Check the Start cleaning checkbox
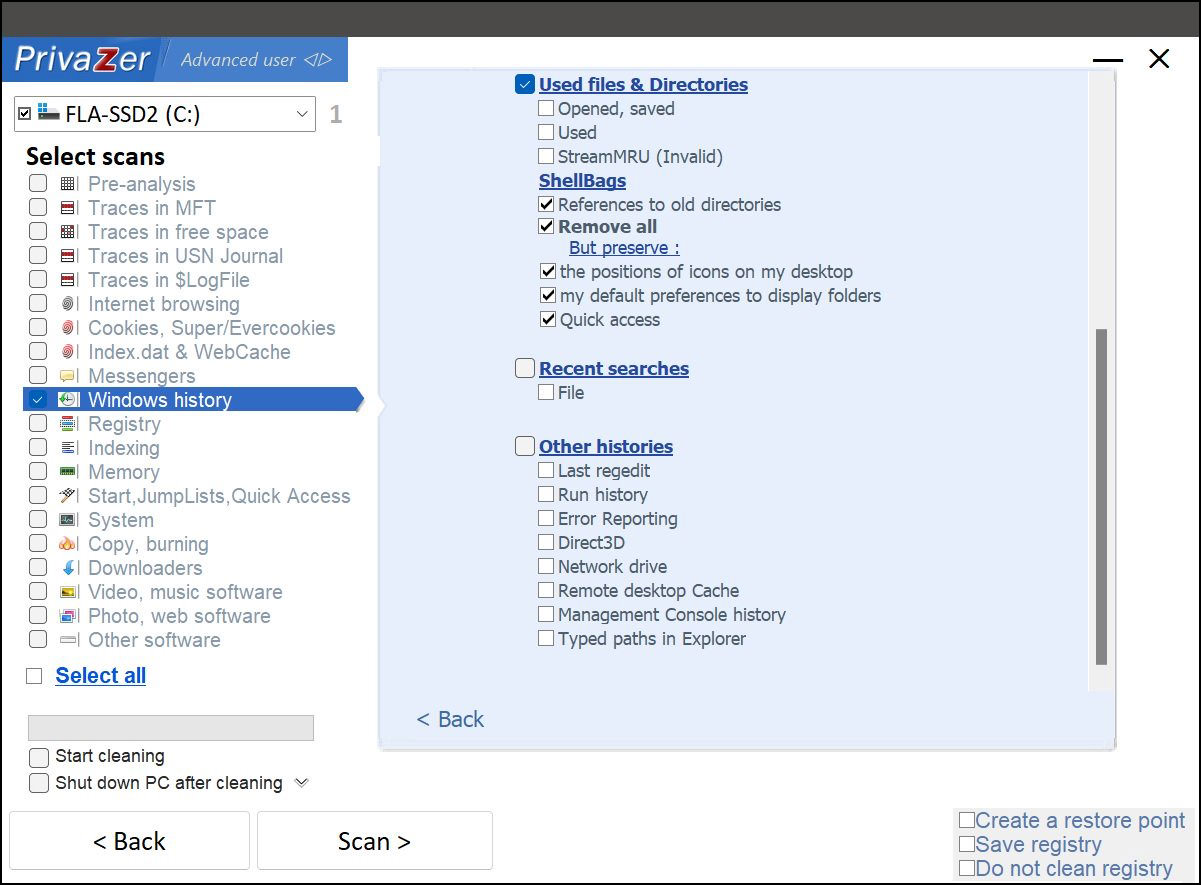Image resolution: width=1201 pixels, height=885 pixels. tap(39, 757)
